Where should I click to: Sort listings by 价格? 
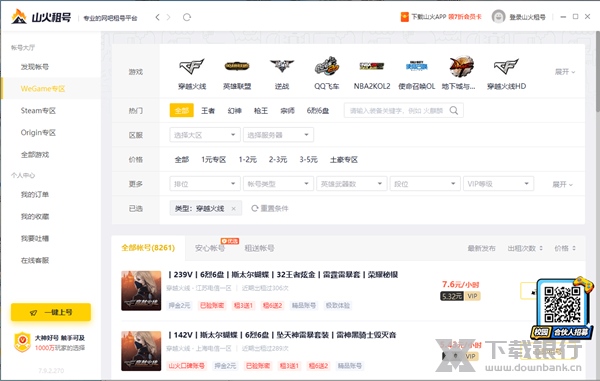pyautogui.click(x=565, y=248)
